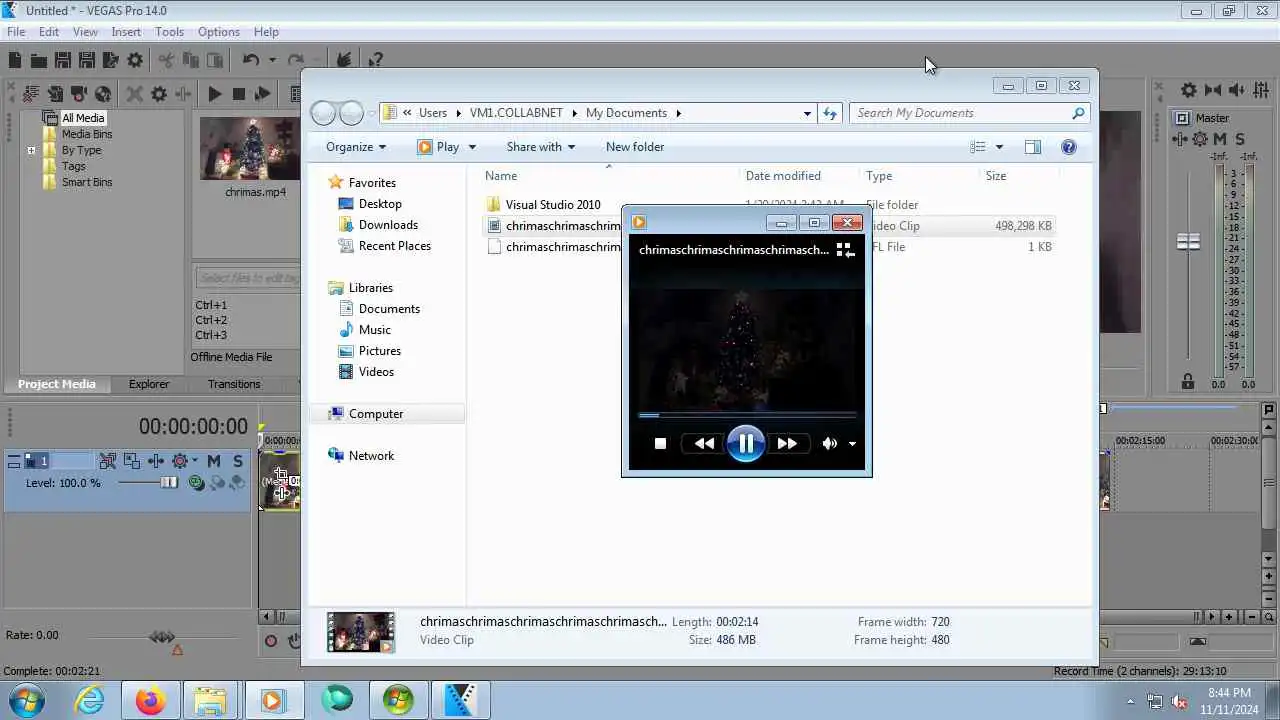
Task: Select Downloads in Explorer Favorites
Action: [x=388, y=225]
